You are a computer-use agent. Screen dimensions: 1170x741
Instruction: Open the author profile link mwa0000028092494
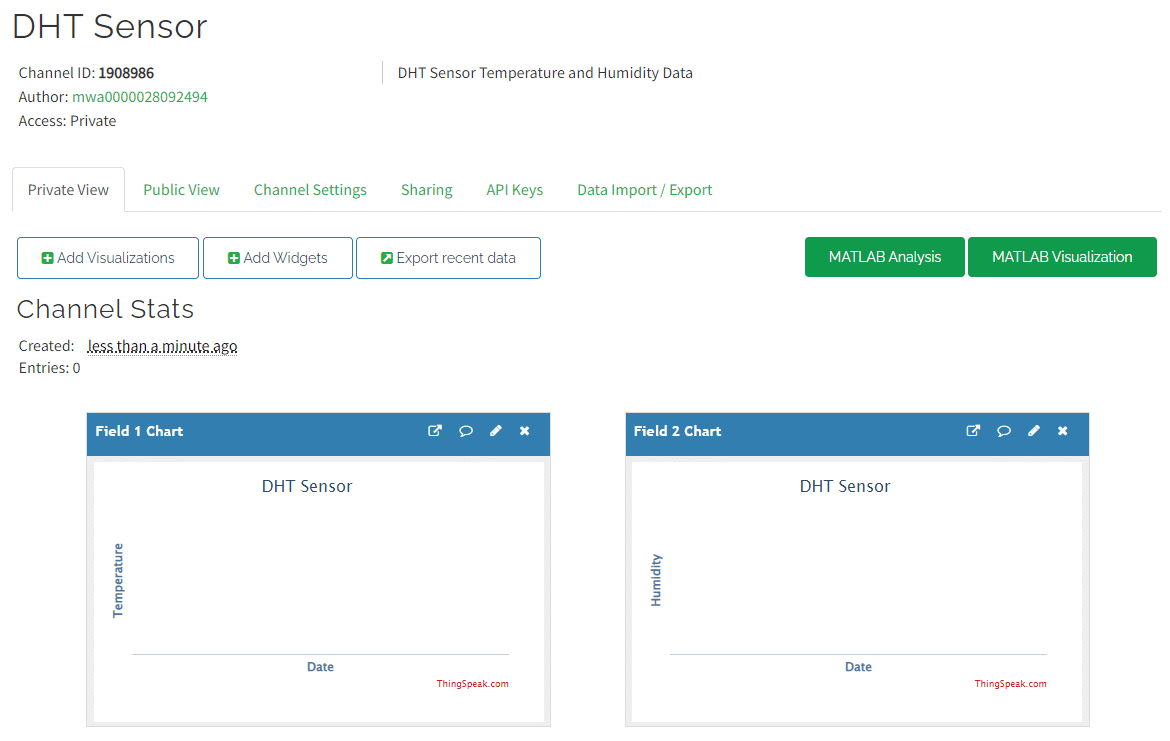pos(139,96)
